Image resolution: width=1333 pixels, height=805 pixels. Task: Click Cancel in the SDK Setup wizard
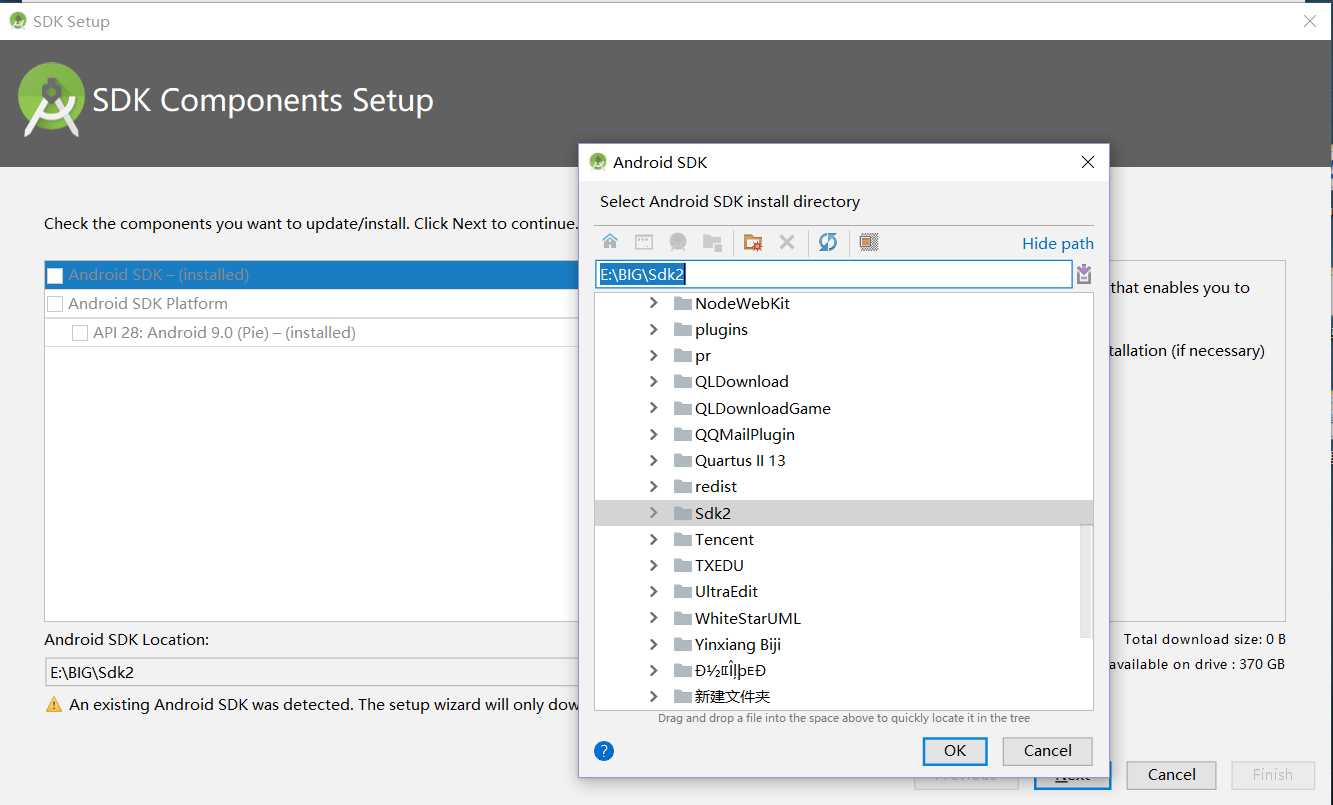pyautogui.click(x=1171, y=774)
